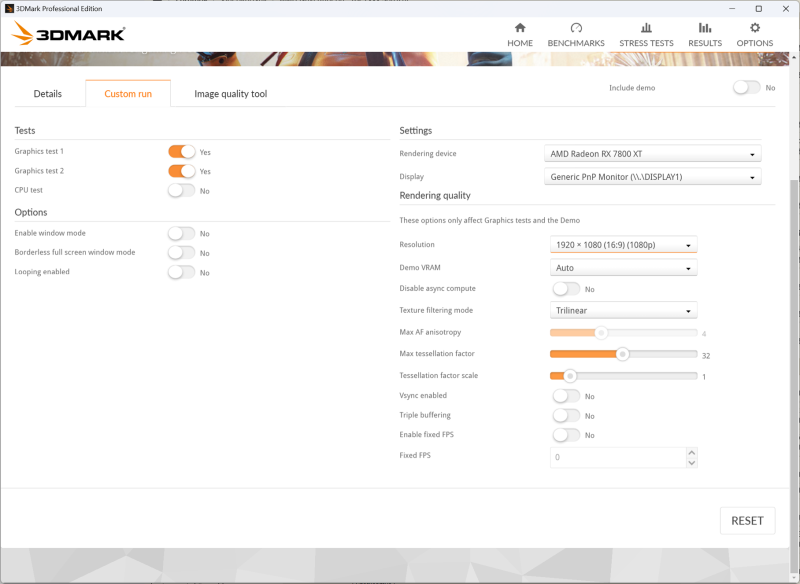Open the Stress Tests section
Image resolution: width=800 pixels, height=584 pixels.
point(646,35)
